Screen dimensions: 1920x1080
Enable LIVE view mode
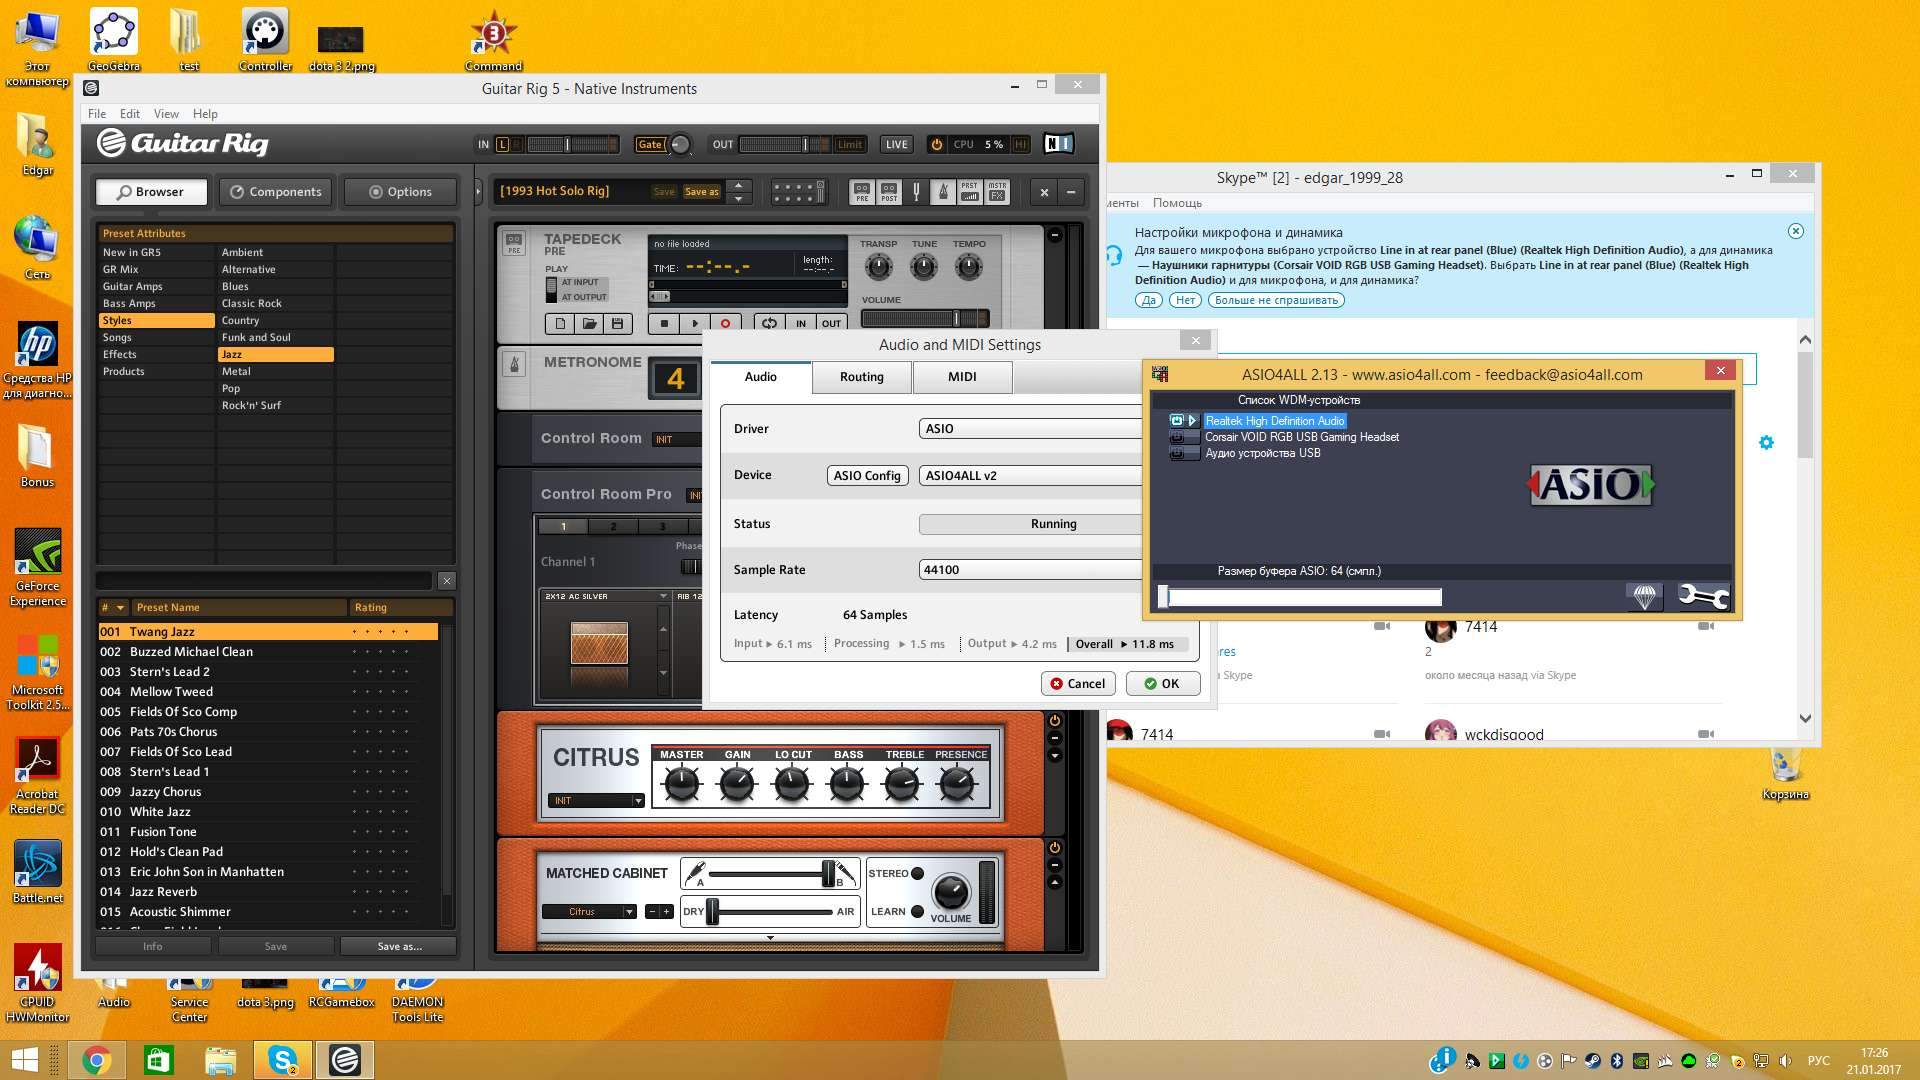tap(896, 144)
